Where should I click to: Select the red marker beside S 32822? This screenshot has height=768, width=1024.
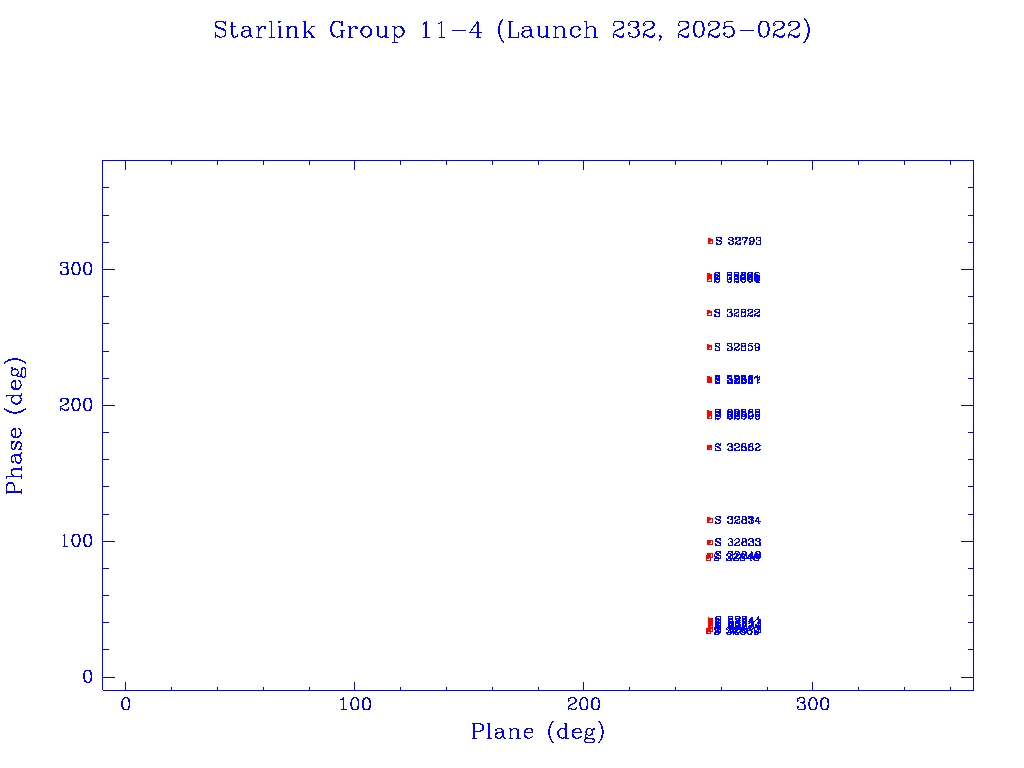709,313
